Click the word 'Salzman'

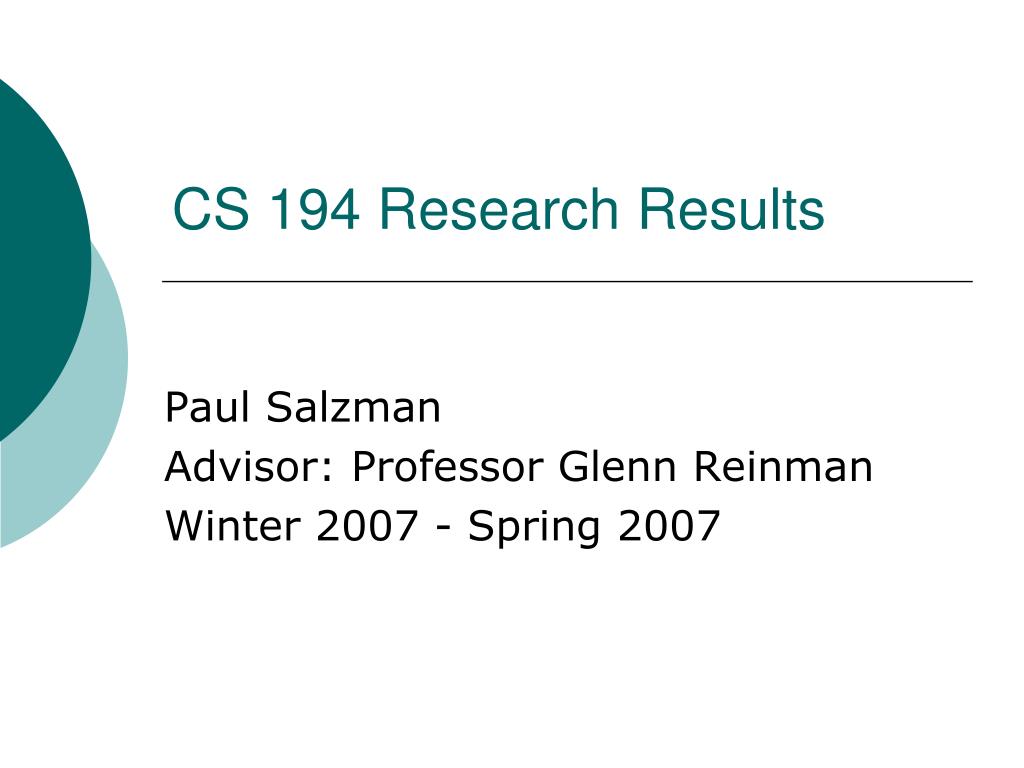(x=353, y=408)
